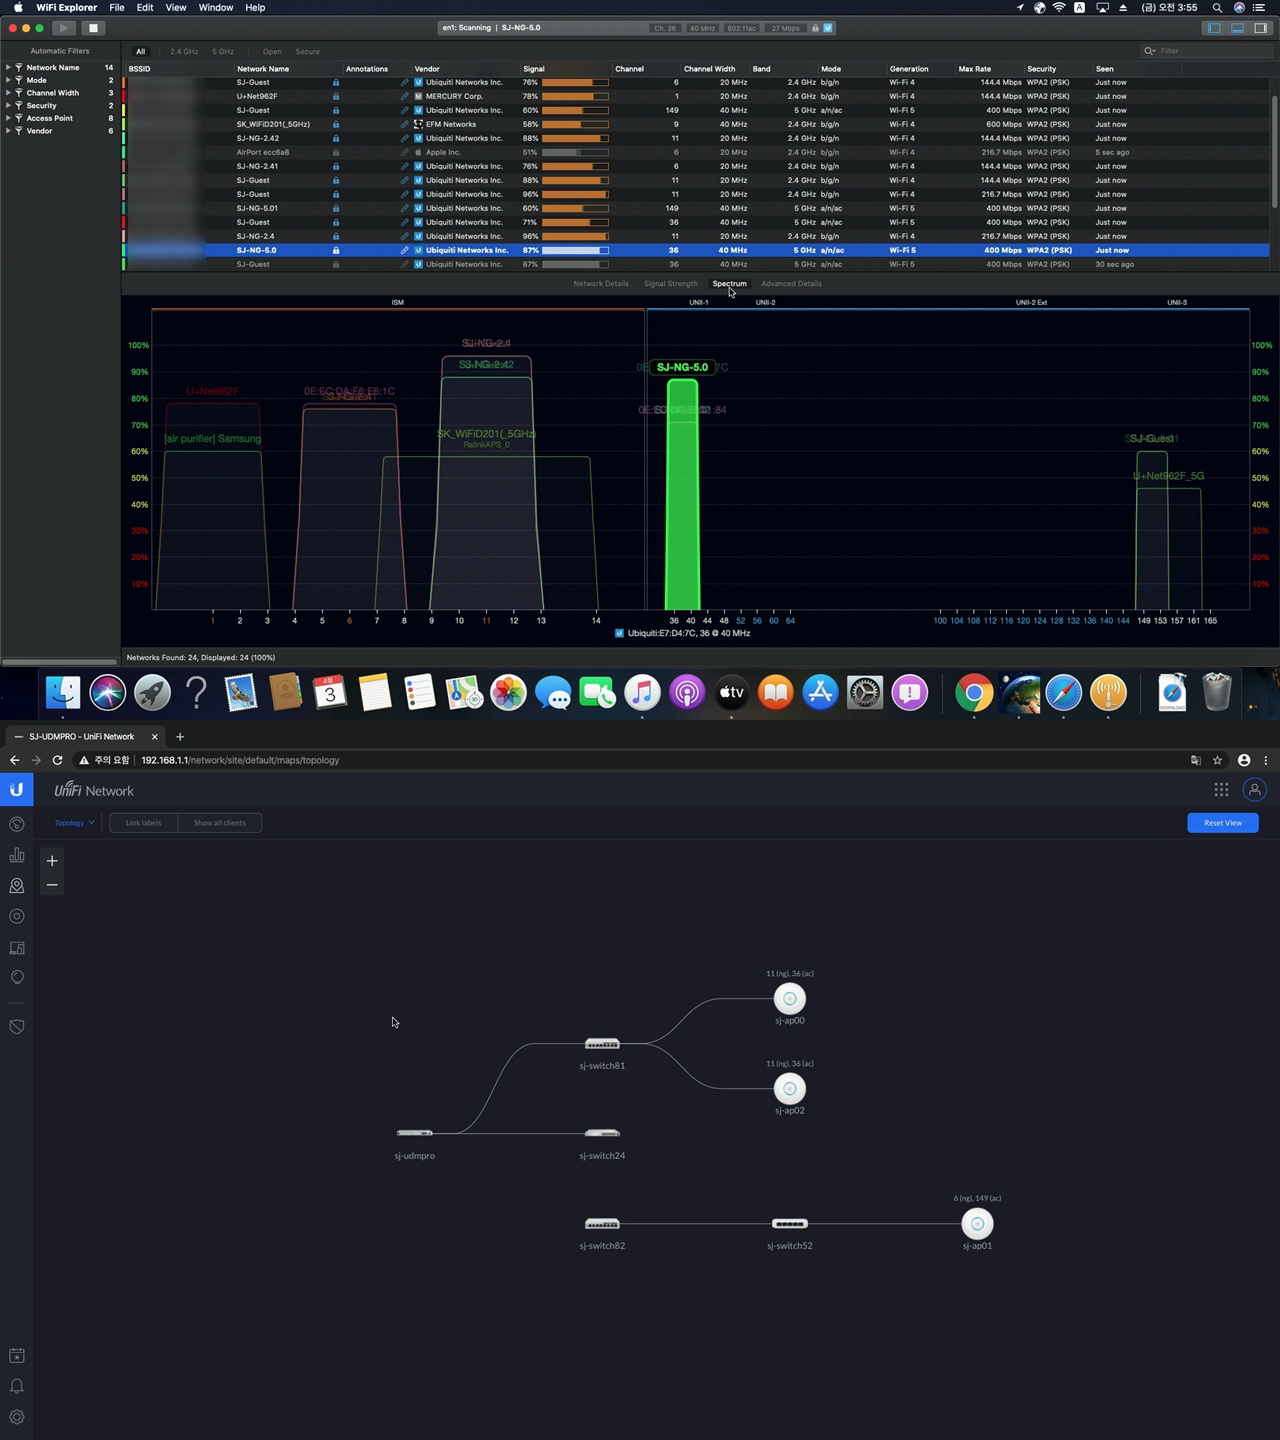Click the Google Translate icon in the address bar
The width and height of the screenshot is (1280, 1440).
pyautogui.click(x=1195, y=760)
